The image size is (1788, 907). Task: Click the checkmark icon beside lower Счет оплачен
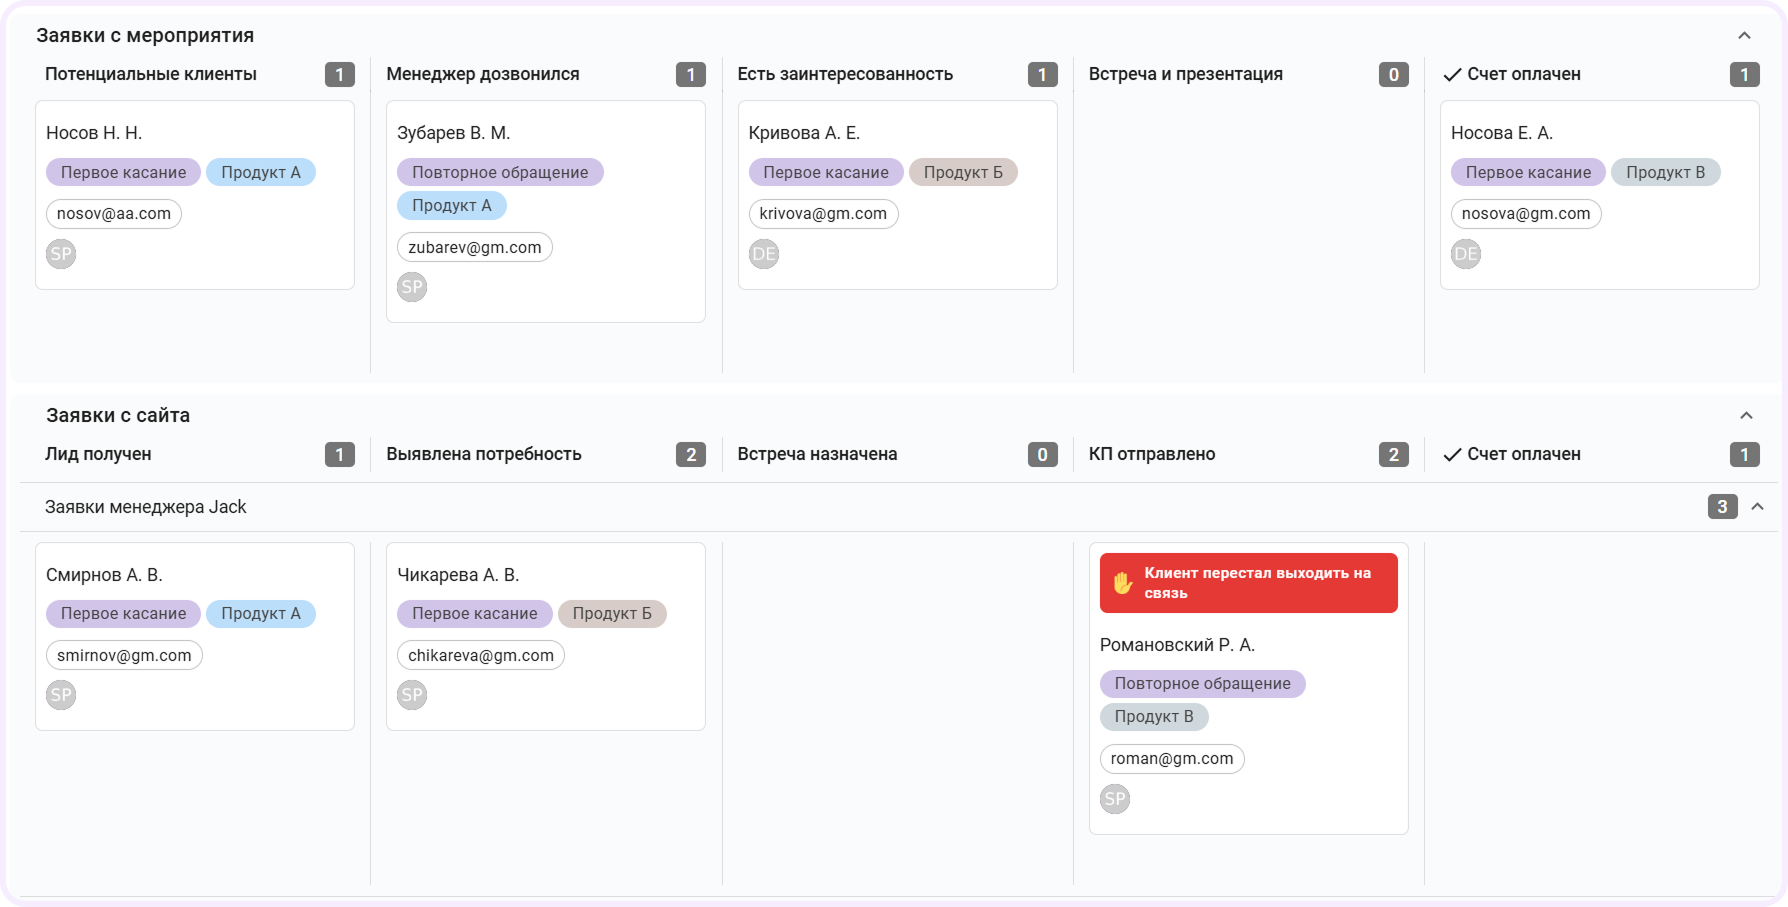[1451, 453]
